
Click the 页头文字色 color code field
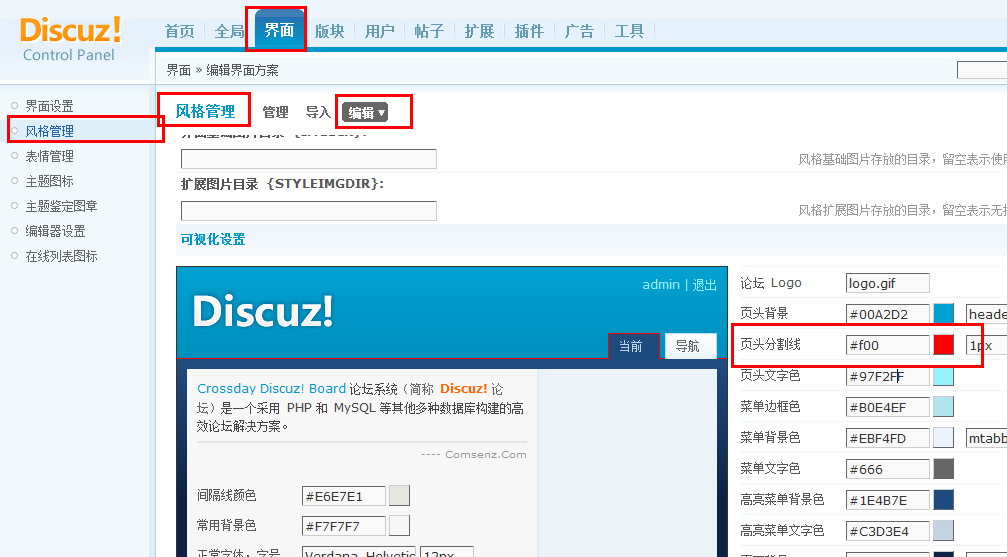888,376
